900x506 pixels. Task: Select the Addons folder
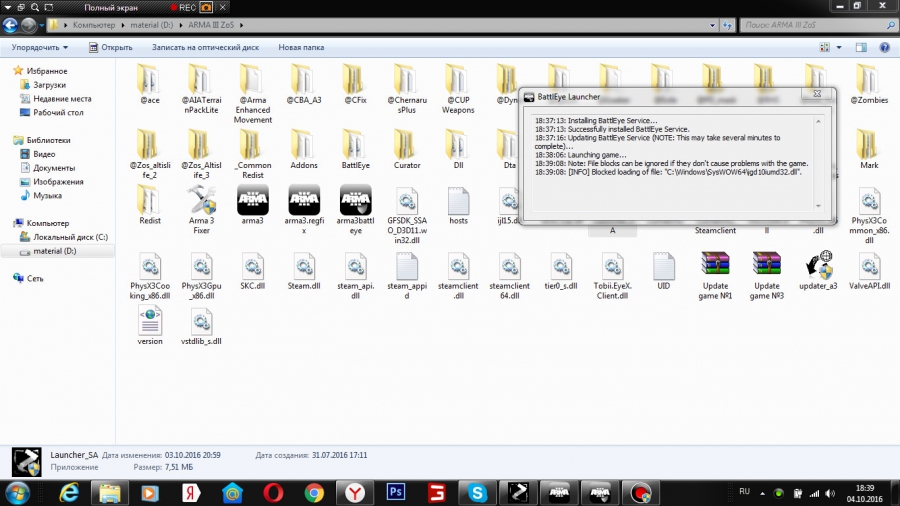(304, 150)
